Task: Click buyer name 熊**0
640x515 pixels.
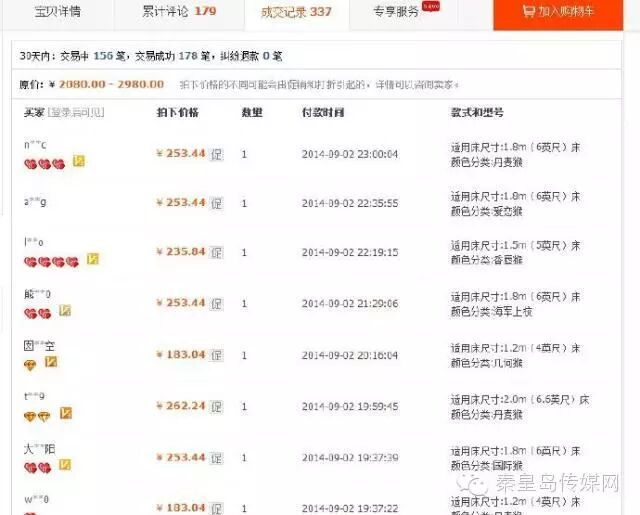Action: pos(37,294)
